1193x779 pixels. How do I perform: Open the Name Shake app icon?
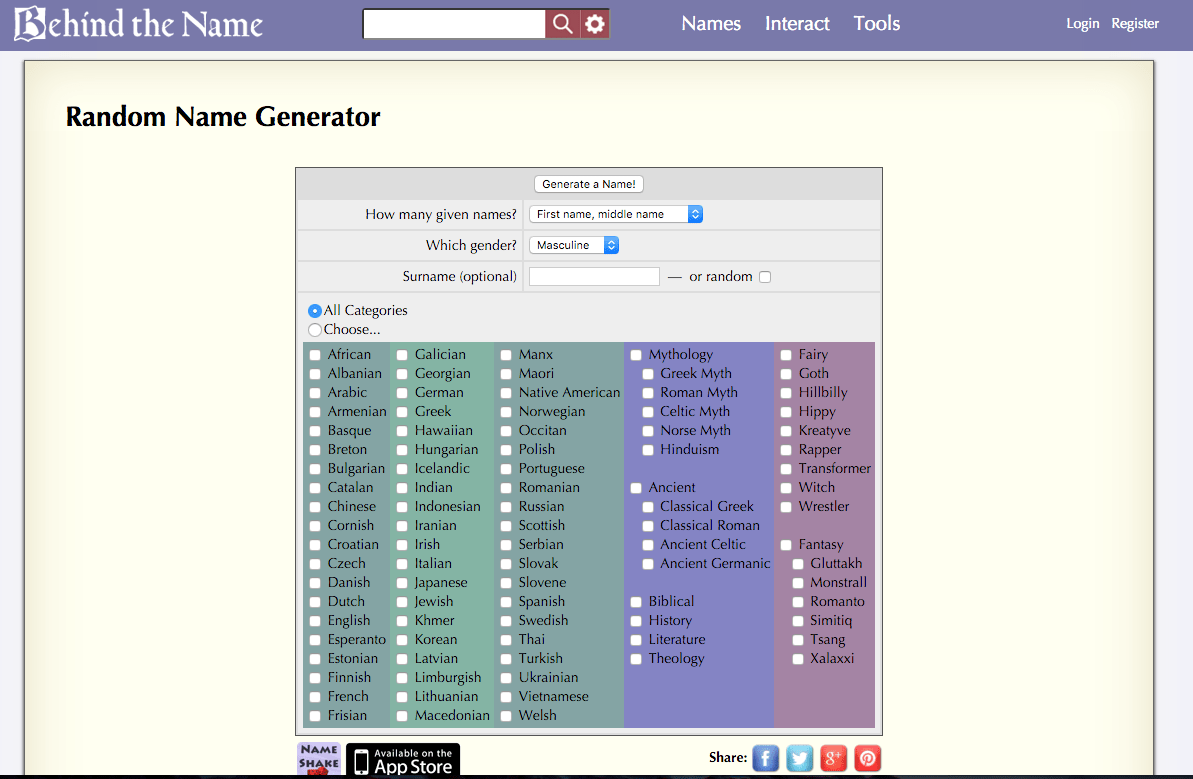coord(319,758)
